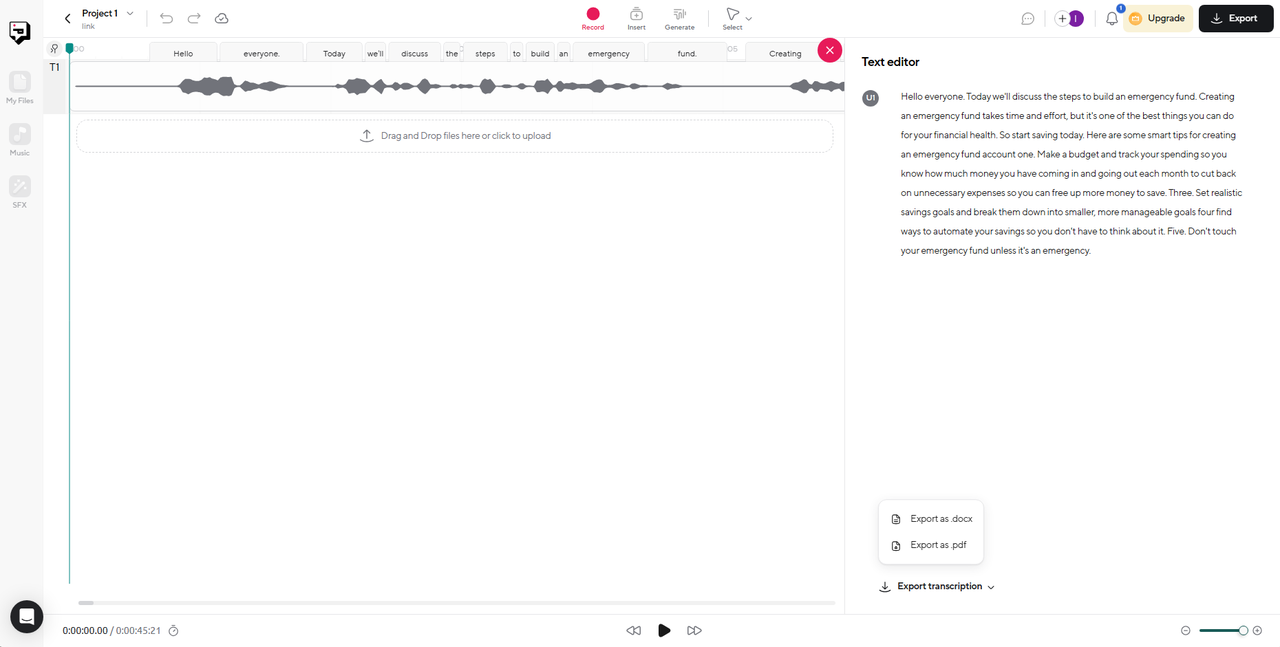The image size is (1280, 647).
Task: Click the playhead marker at timeline start
Action: [69, 48]
